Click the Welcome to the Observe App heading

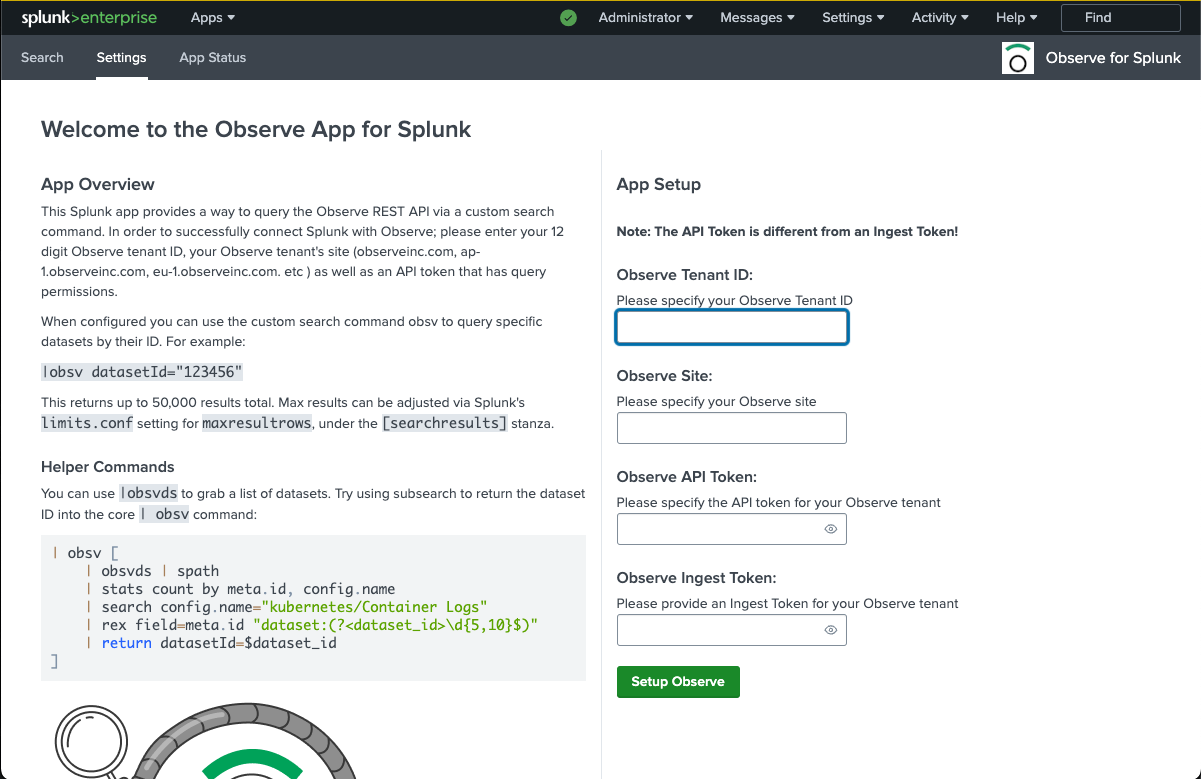(x=256, y=129)
